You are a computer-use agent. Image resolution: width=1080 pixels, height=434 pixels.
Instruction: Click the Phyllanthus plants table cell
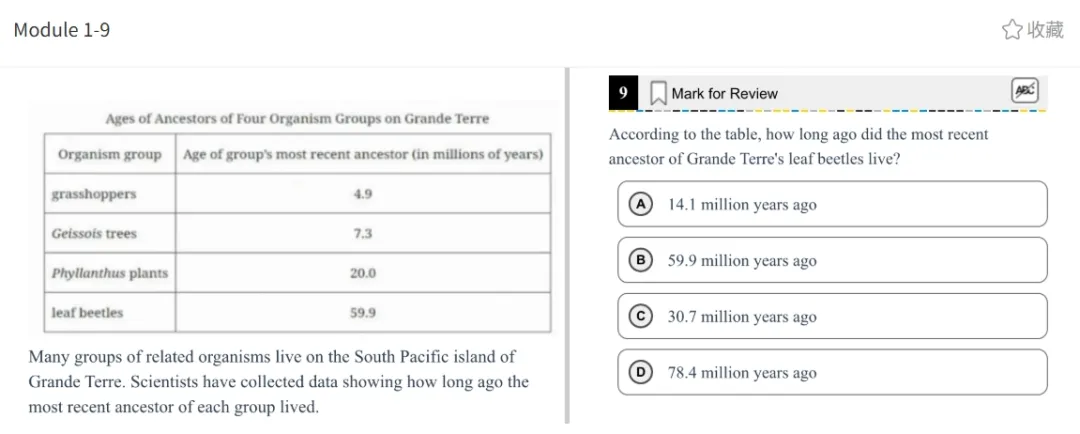click(x=110, y=273)
